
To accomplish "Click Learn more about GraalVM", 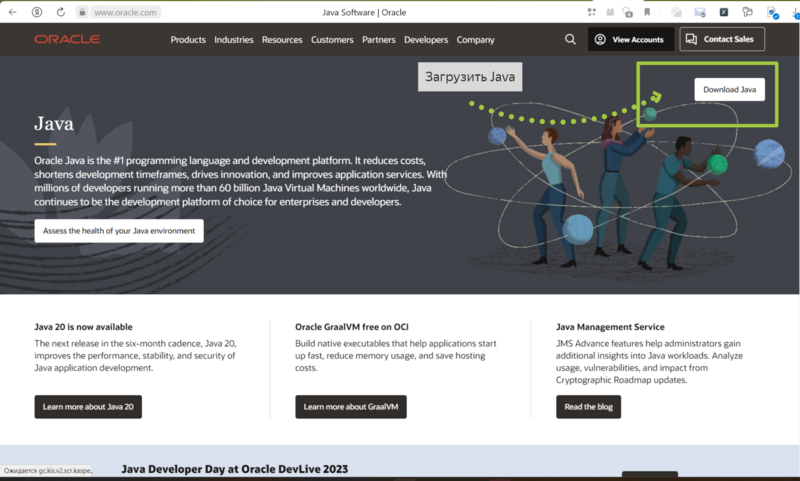I will point(351,407).
